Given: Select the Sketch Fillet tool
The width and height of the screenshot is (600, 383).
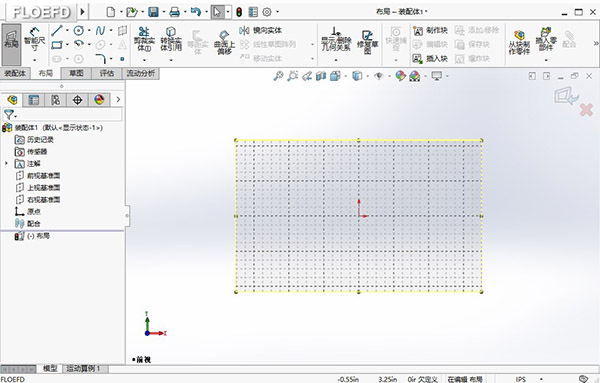Looking at the screenshot, I should tap(100, 59).
